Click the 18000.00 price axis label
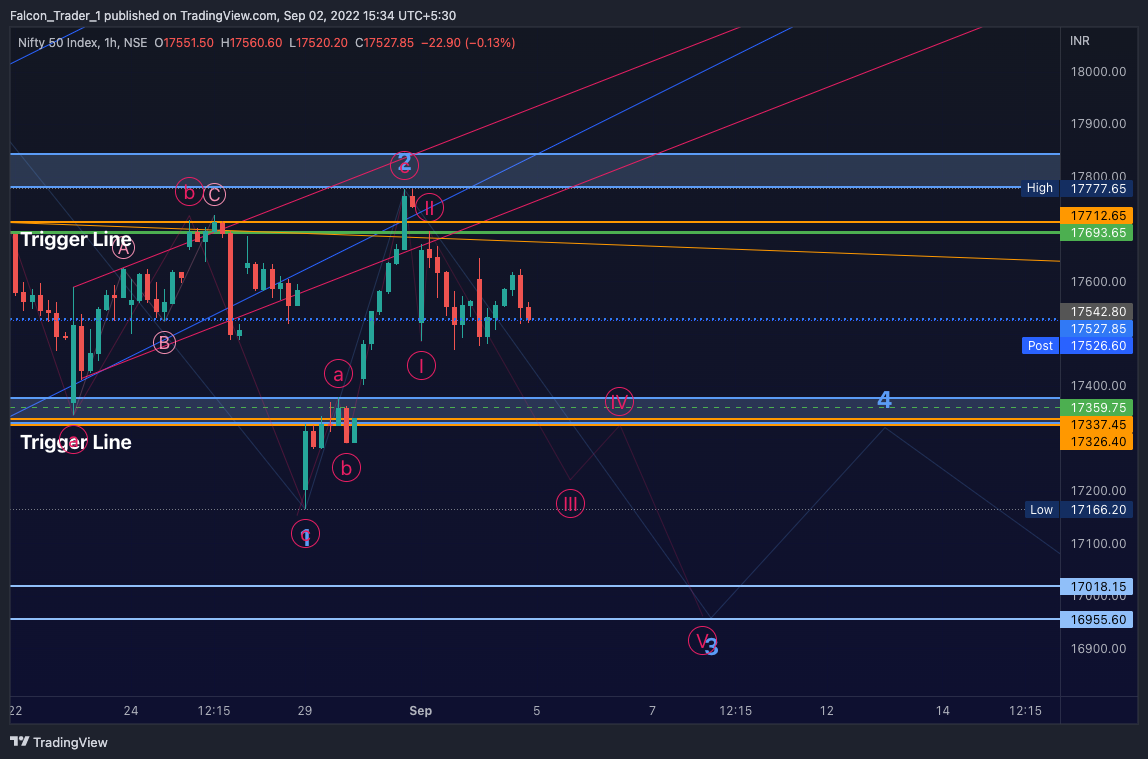 click(x=1098, y=72)
